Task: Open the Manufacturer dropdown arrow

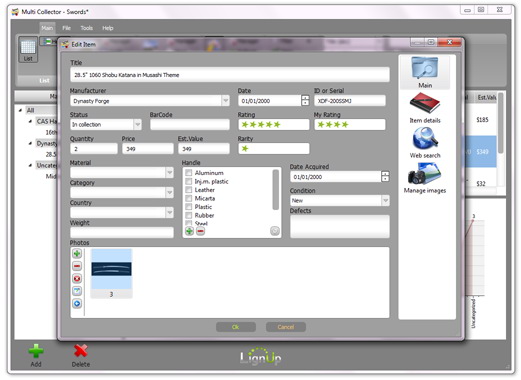Action: pyautogui.click(x=226, y=101)
